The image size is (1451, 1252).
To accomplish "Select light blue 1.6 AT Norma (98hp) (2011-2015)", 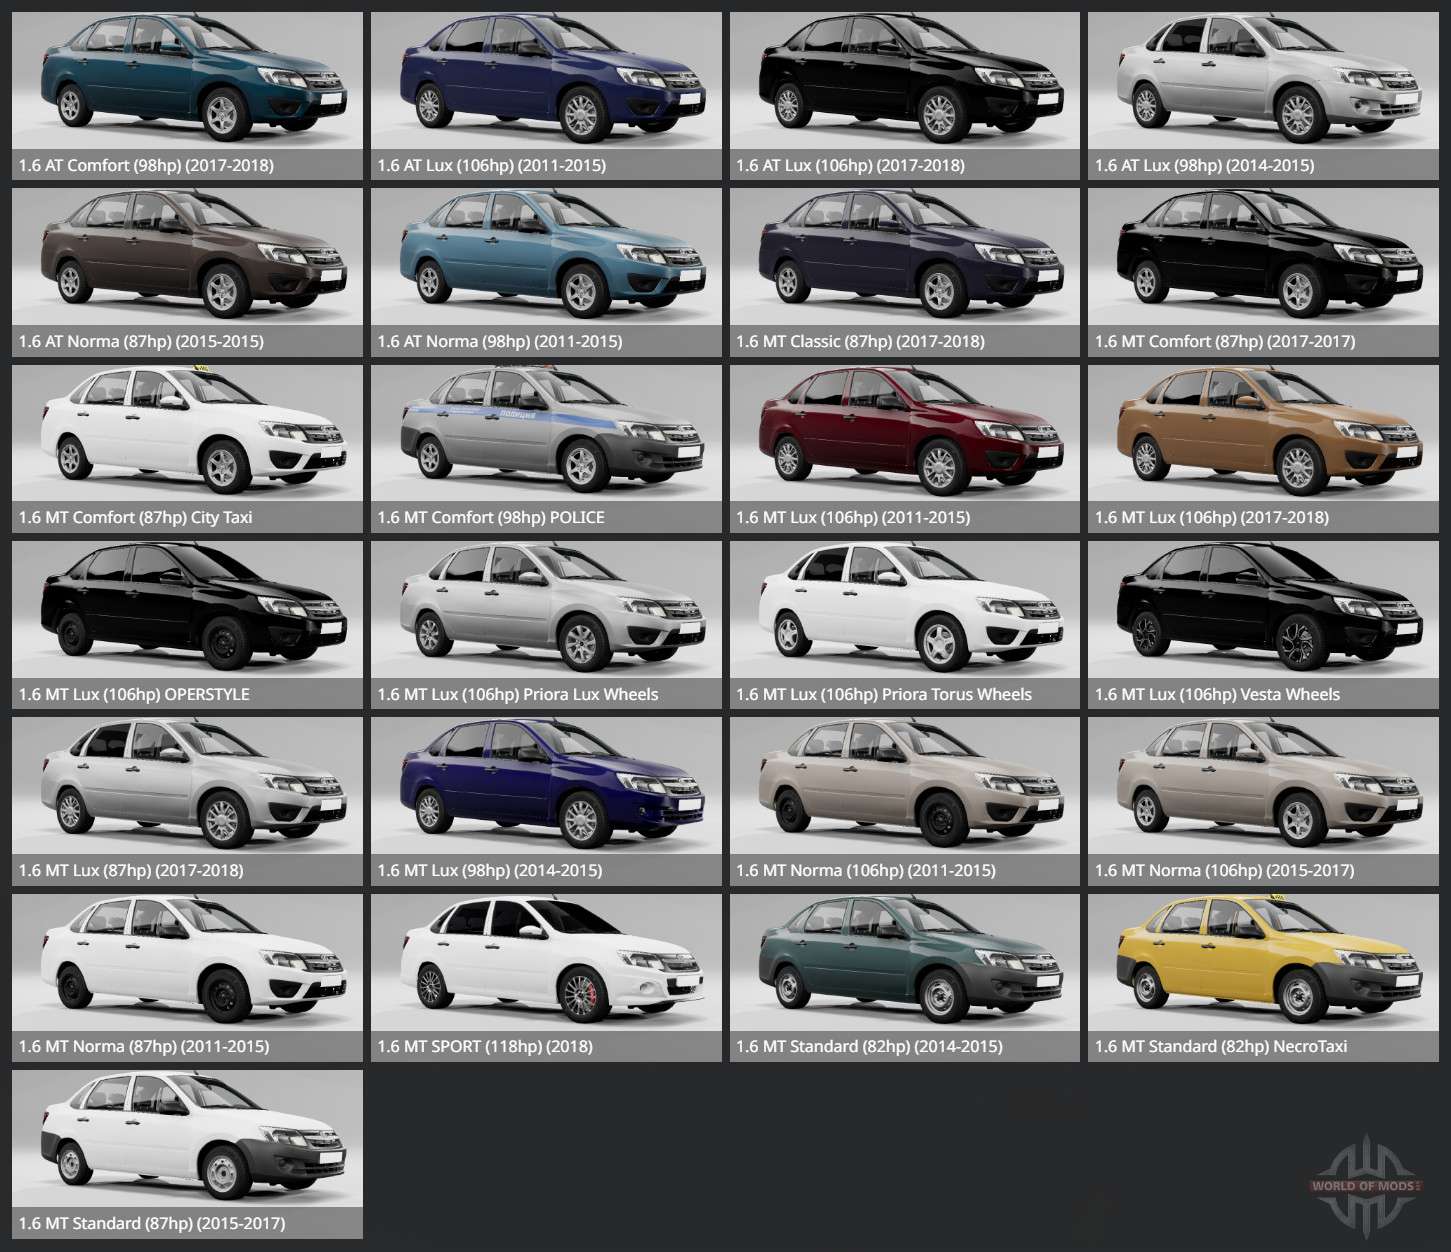I will click(546, 272).
